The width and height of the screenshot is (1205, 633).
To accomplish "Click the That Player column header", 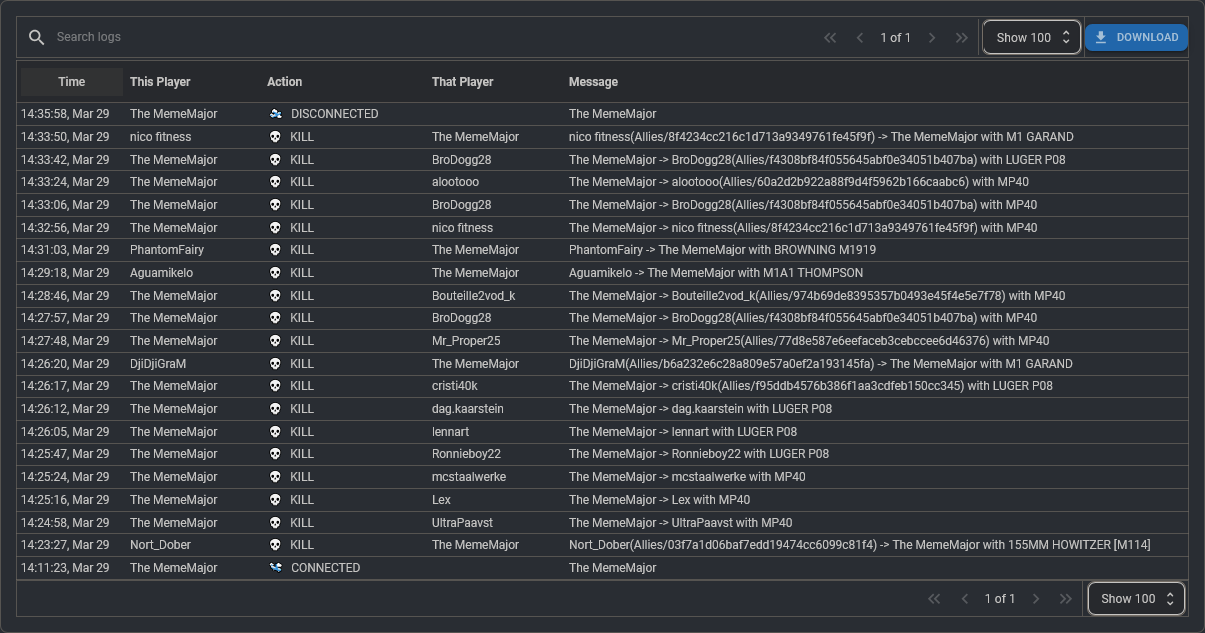I will coord(462,82).
